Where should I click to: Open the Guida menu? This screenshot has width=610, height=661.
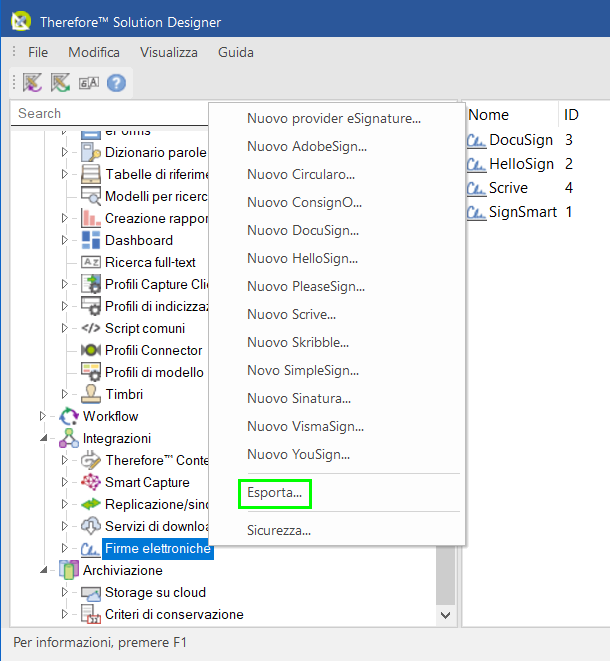tap(236, 52)
